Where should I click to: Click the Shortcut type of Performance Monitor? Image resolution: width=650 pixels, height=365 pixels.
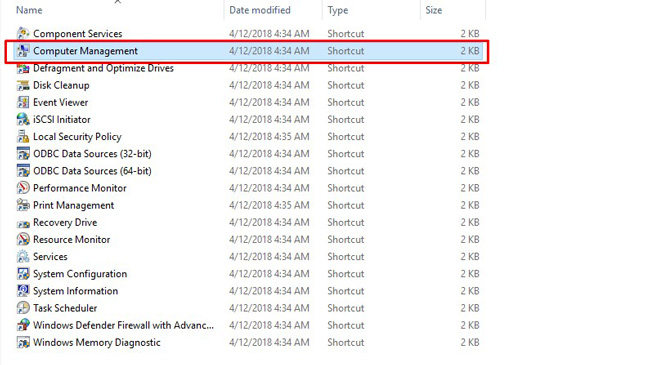346,188
